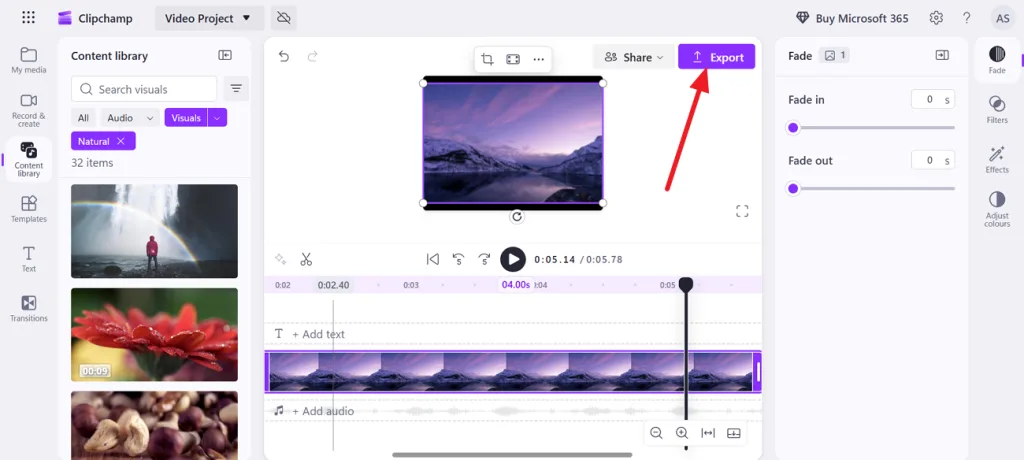Collapse the Fade properties panel

[x=942, y=56]
